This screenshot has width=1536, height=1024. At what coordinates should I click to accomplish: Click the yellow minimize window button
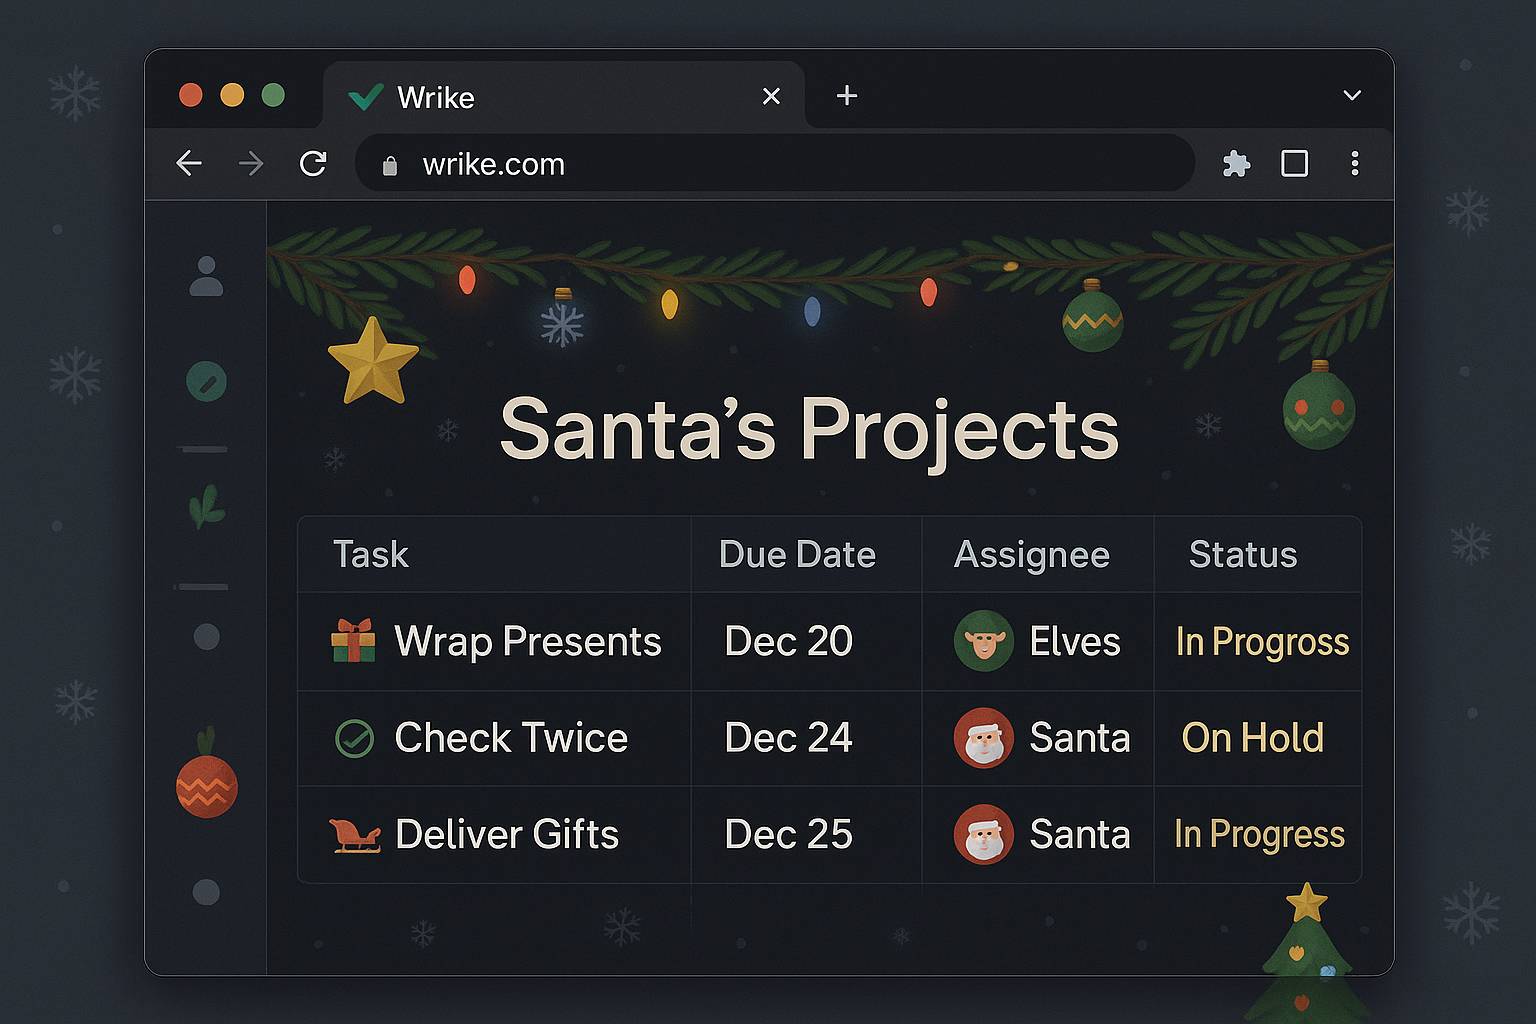click(x=232, y=95)
